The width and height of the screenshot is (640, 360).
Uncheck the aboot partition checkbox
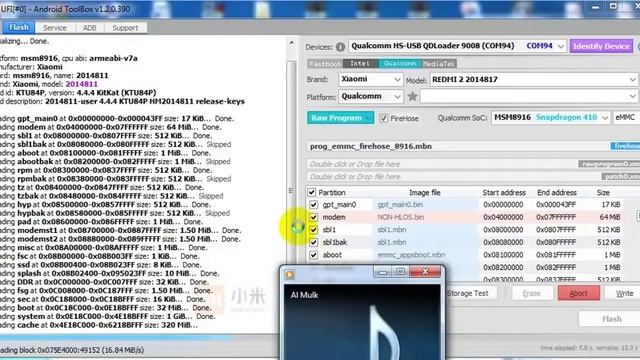pyautogui.click(x=313, y=255)
